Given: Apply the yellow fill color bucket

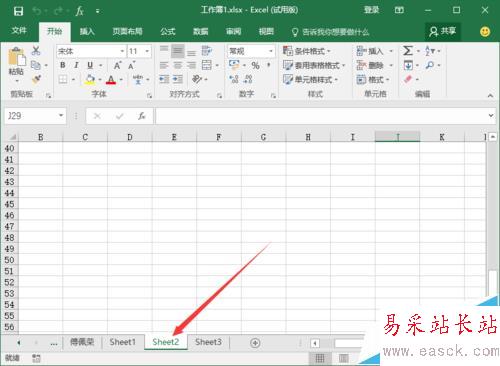Looking at the screenshot, I should pyautogui.click(x=90, y=79).
